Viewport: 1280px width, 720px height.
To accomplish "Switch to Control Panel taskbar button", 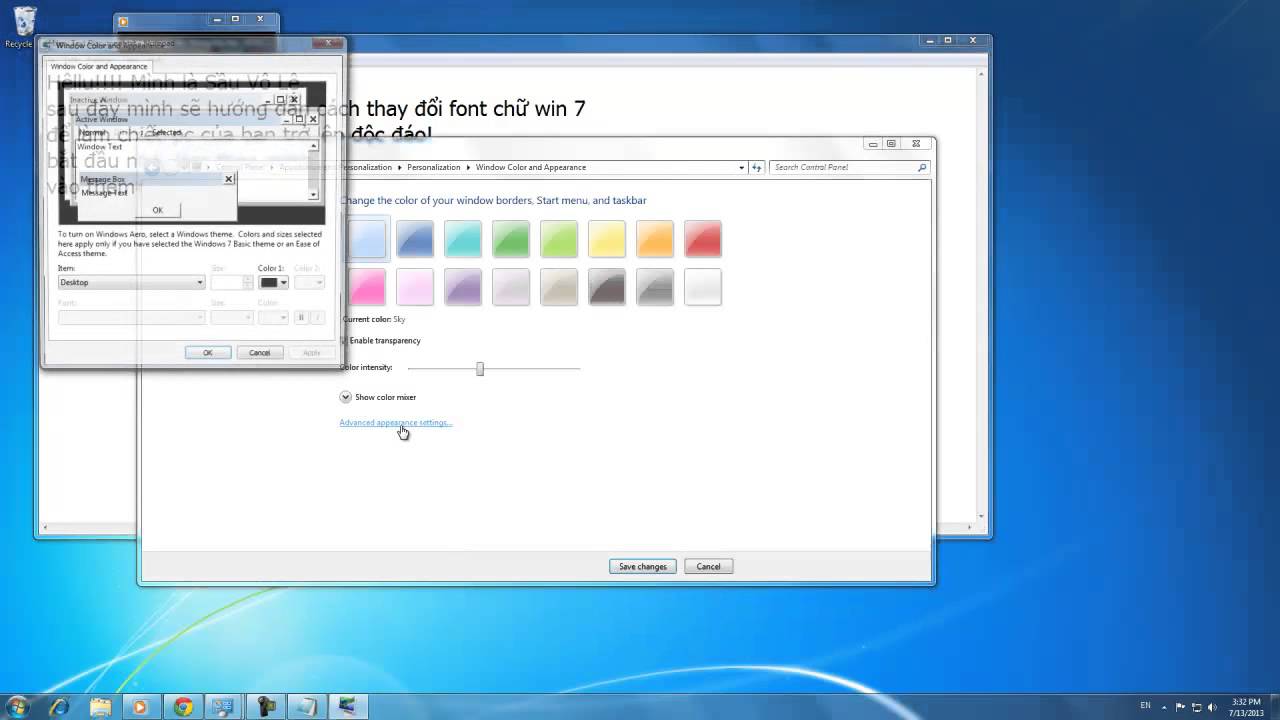I will [224, 707].
